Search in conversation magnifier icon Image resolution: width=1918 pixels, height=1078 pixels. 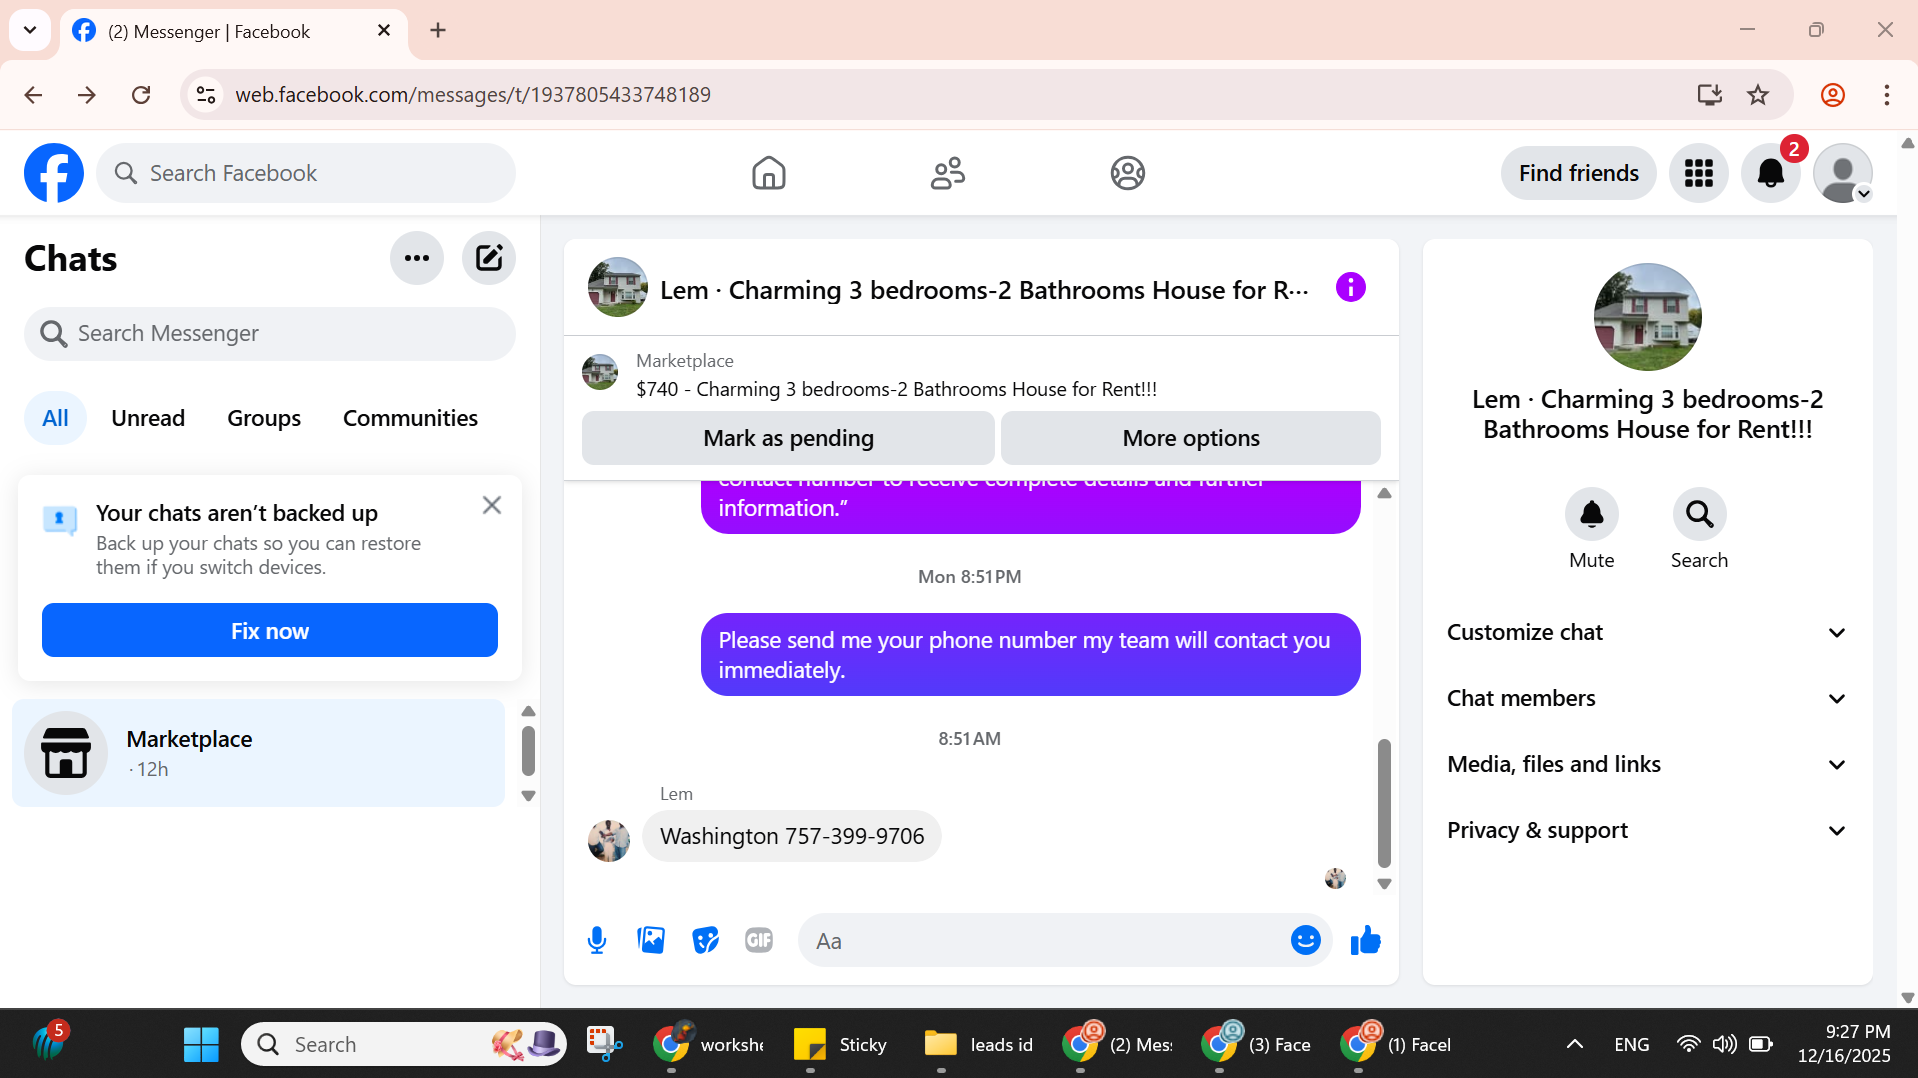point(1699,514)
